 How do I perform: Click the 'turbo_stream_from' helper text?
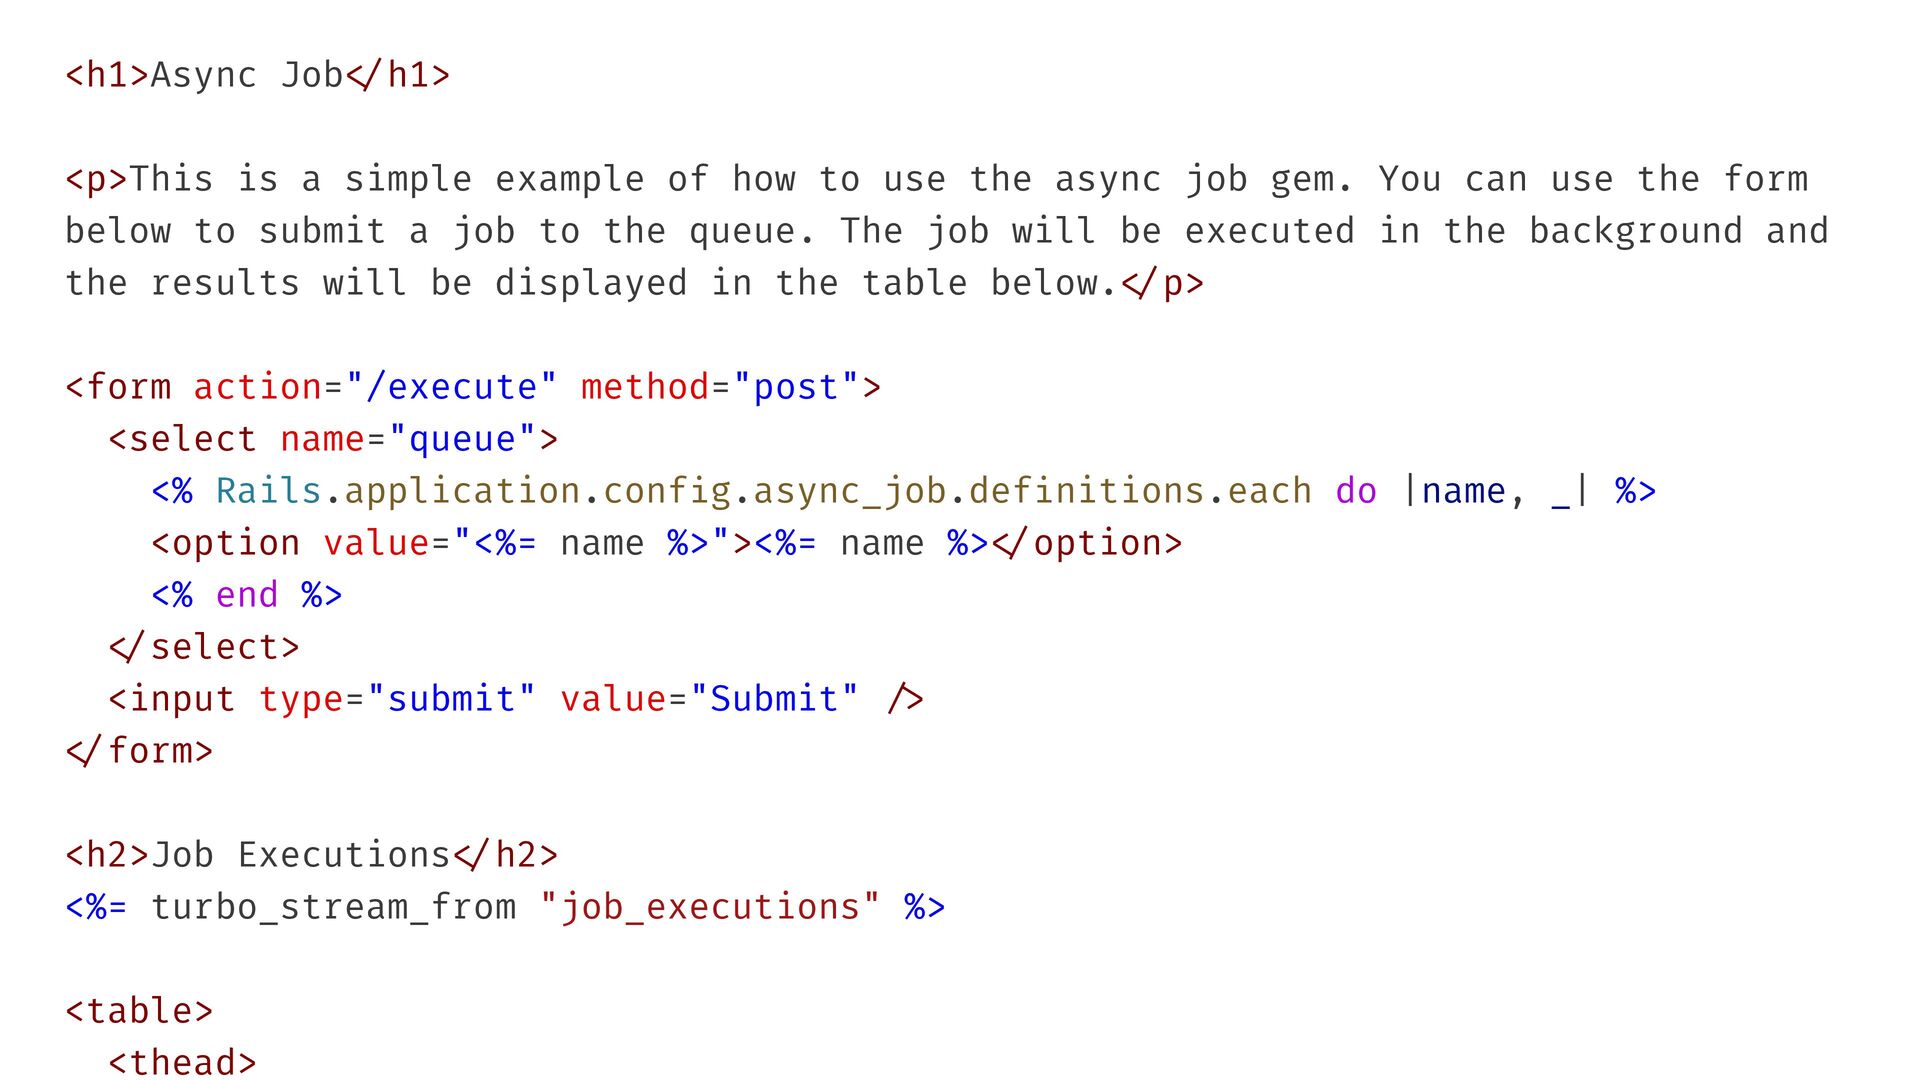(333, 907)
